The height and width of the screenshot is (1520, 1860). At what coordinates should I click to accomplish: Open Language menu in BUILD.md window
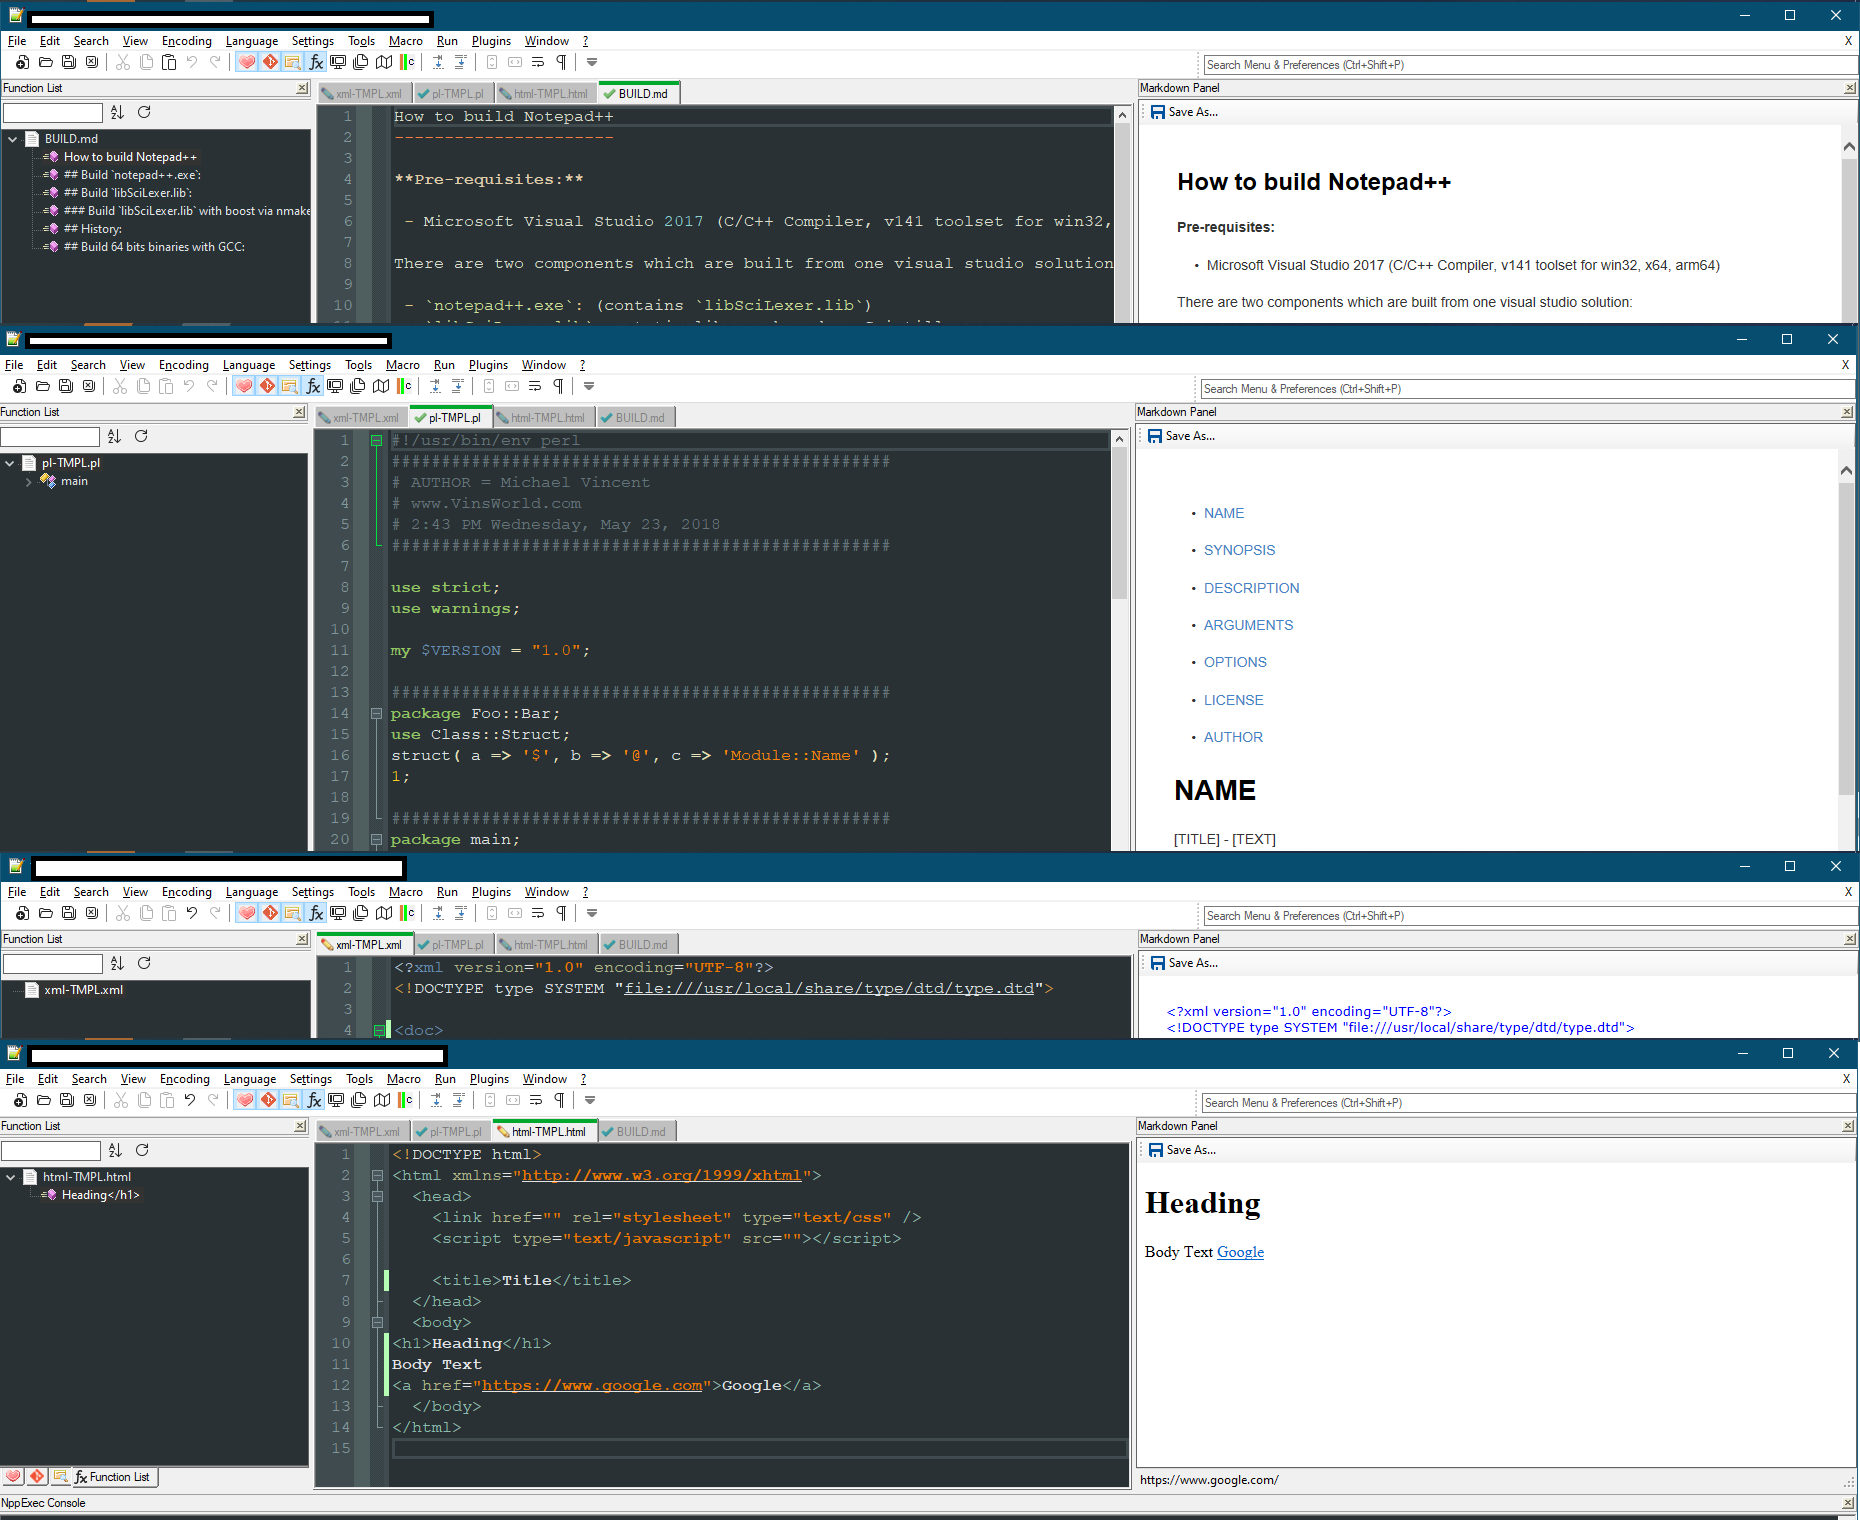(x=252, y=41)
